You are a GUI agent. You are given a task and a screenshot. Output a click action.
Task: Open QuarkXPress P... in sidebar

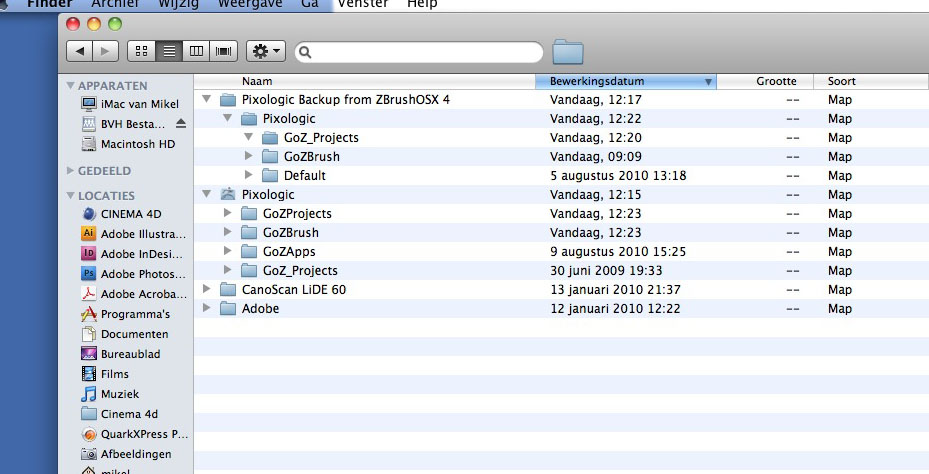click(x=134, y=434)
